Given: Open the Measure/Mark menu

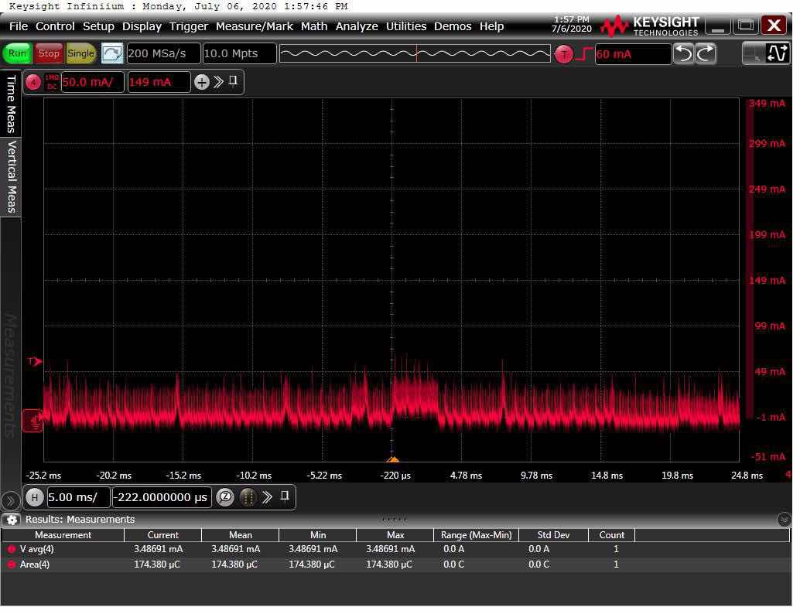Looking at the screenshot, I should point(254,26).
